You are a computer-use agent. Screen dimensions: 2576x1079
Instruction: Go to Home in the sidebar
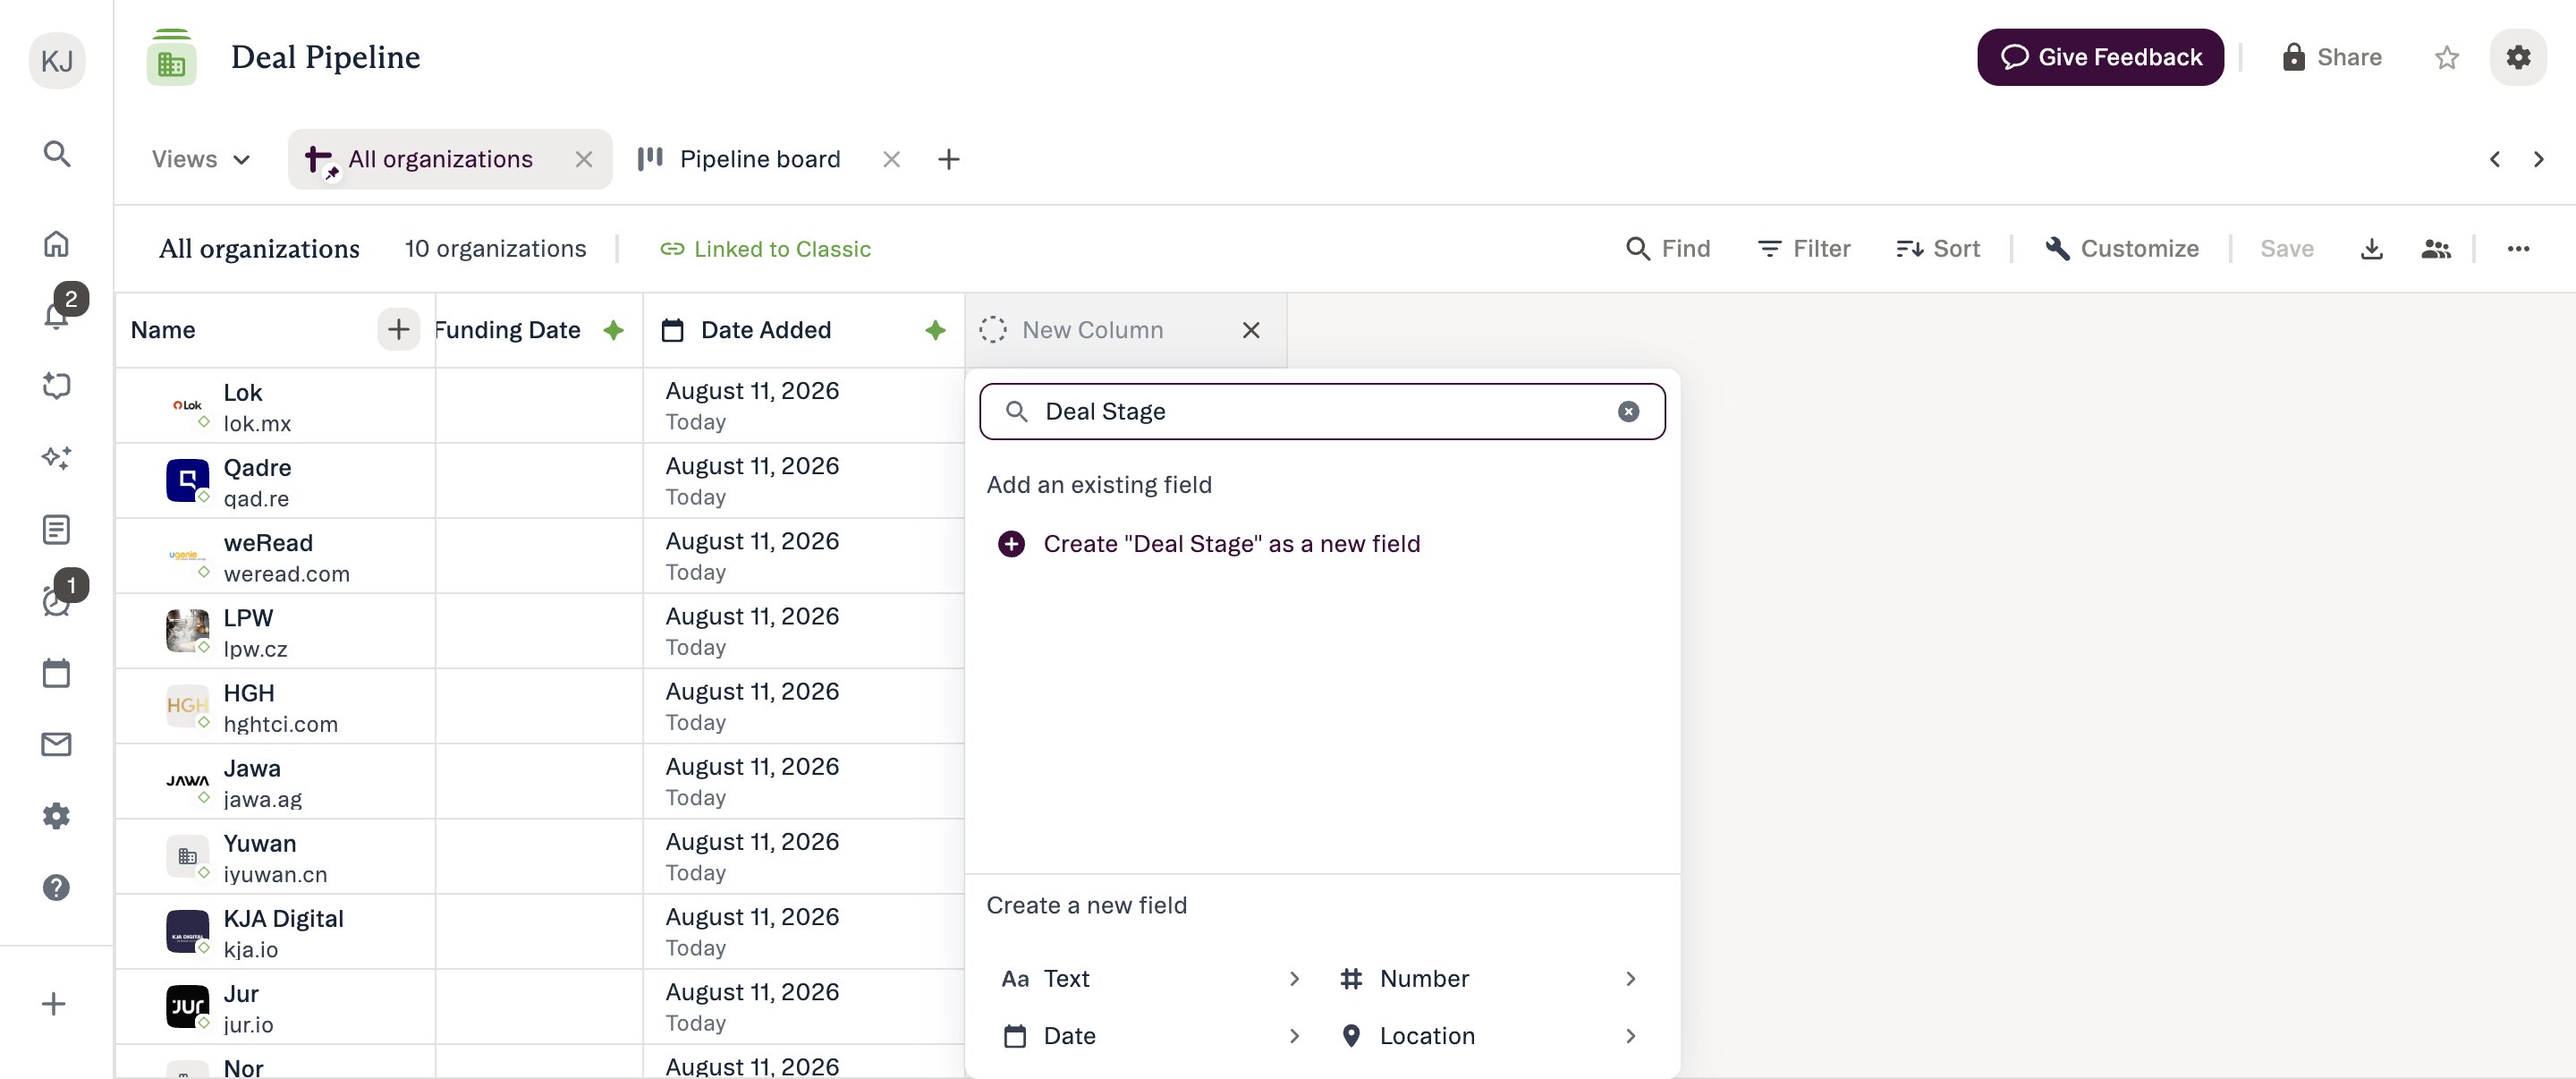click(57, 244)
